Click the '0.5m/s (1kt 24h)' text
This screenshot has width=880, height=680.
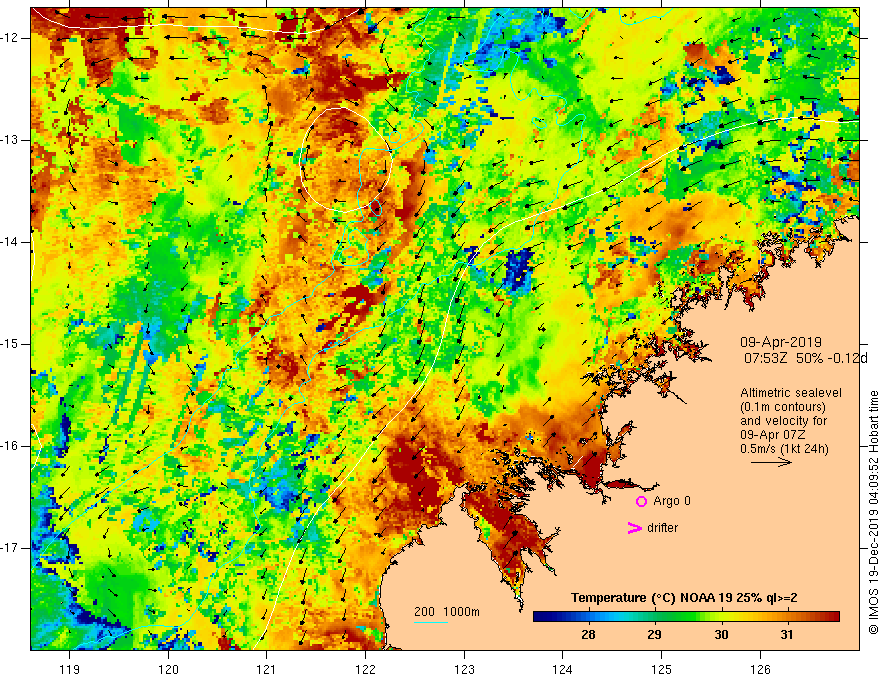click(784, 449)
